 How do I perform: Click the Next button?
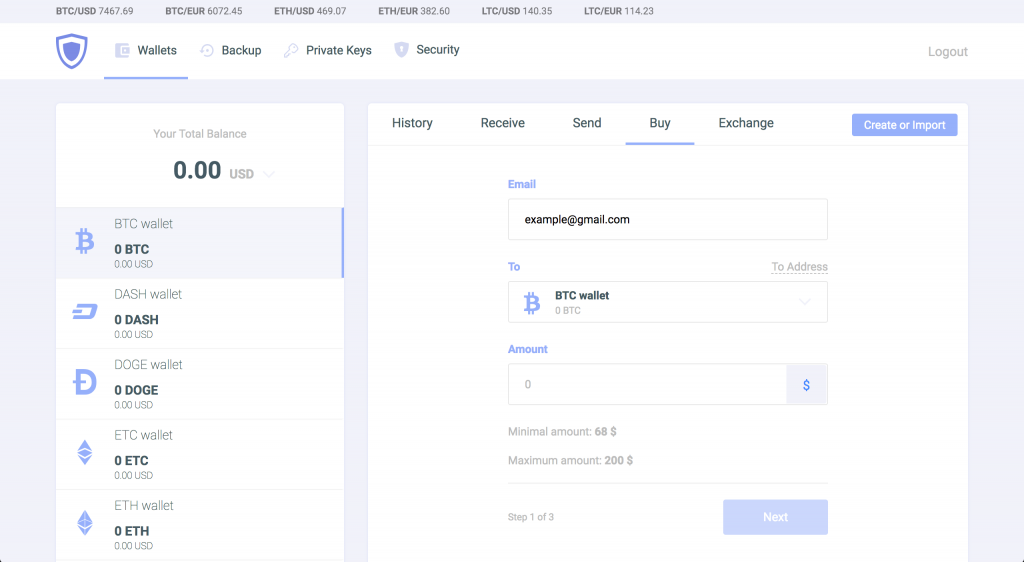775,517
